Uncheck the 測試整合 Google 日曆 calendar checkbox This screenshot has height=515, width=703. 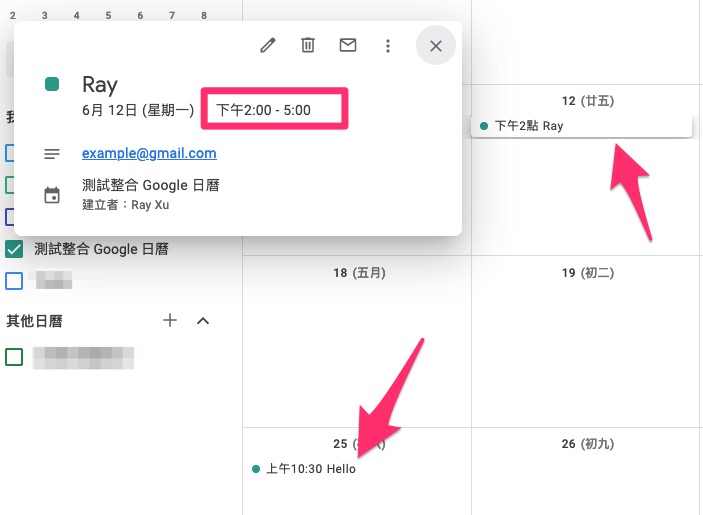tap(14, 249)
